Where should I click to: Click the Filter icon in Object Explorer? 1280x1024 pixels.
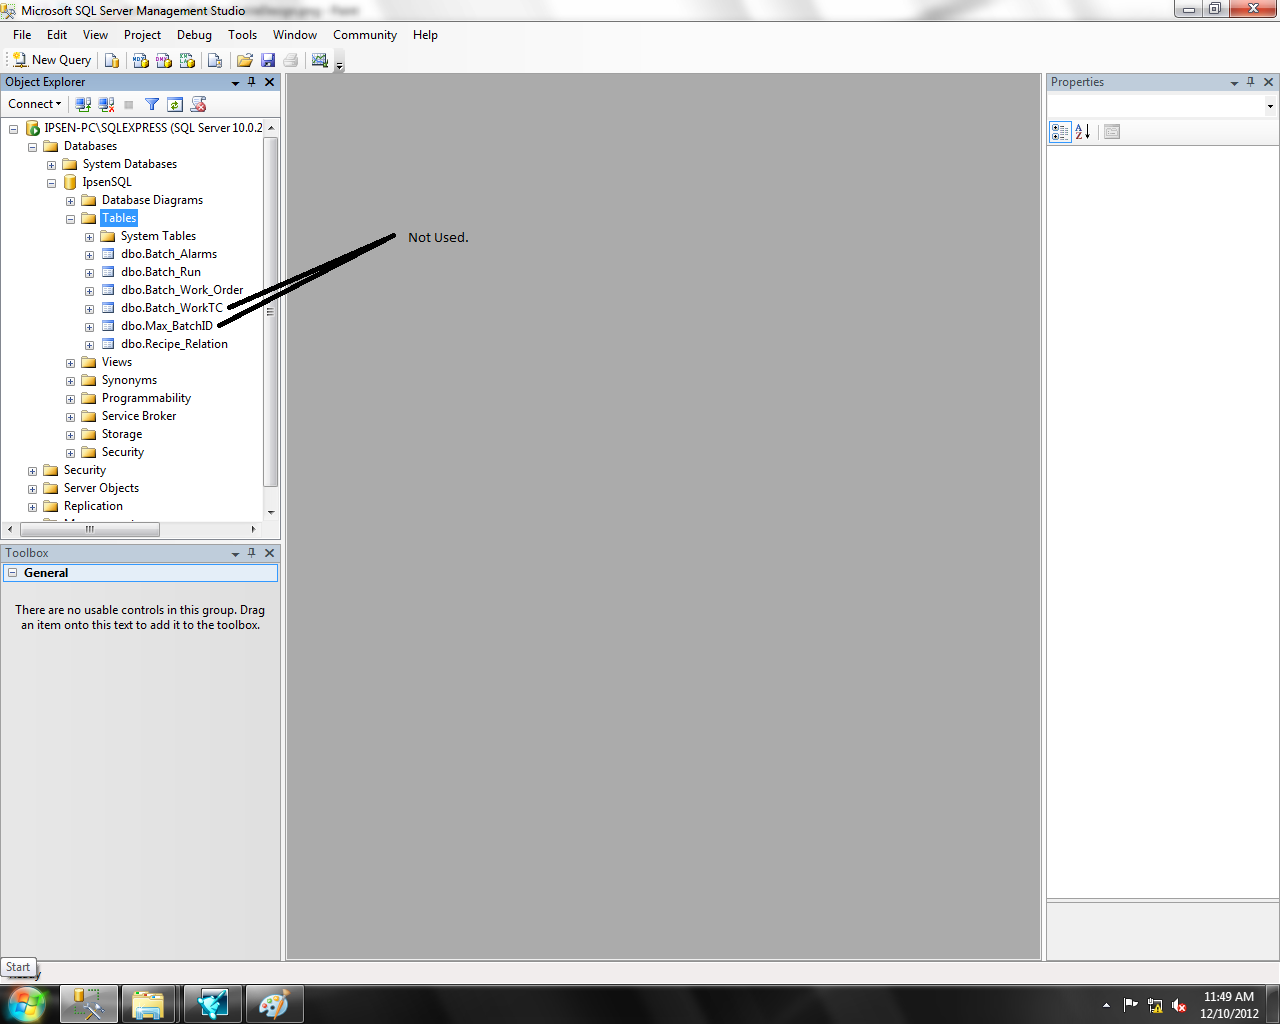[152, 104]
